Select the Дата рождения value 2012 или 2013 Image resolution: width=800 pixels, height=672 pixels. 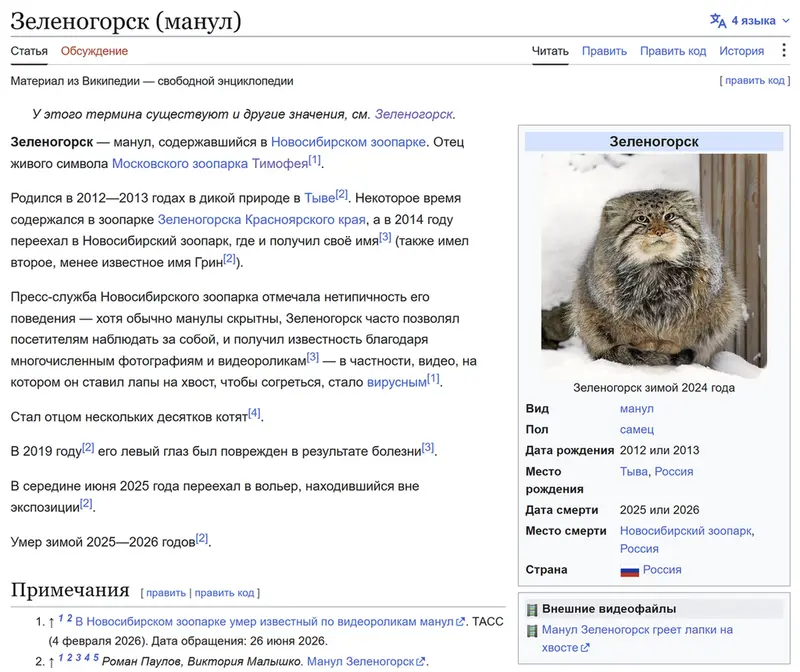659,451
